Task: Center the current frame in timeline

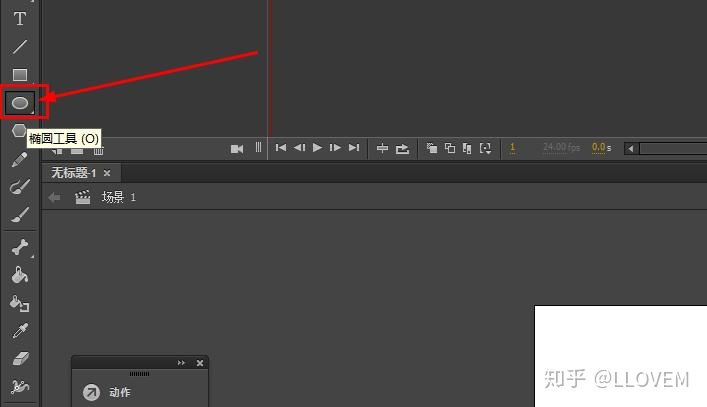Action: 382,148
